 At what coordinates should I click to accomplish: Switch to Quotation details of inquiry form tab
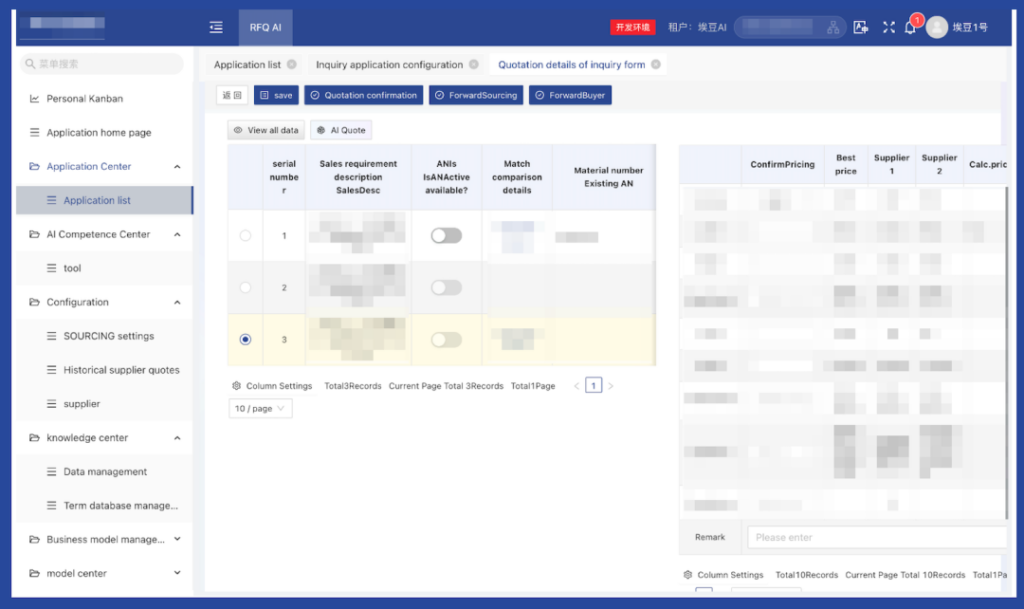coord(571,65)
